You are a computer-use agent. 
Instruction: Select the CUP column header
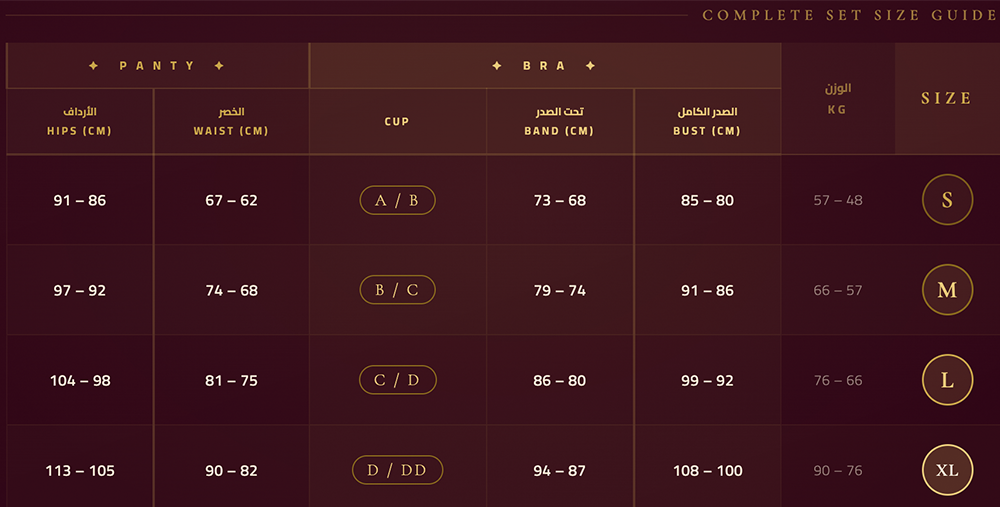397,122
